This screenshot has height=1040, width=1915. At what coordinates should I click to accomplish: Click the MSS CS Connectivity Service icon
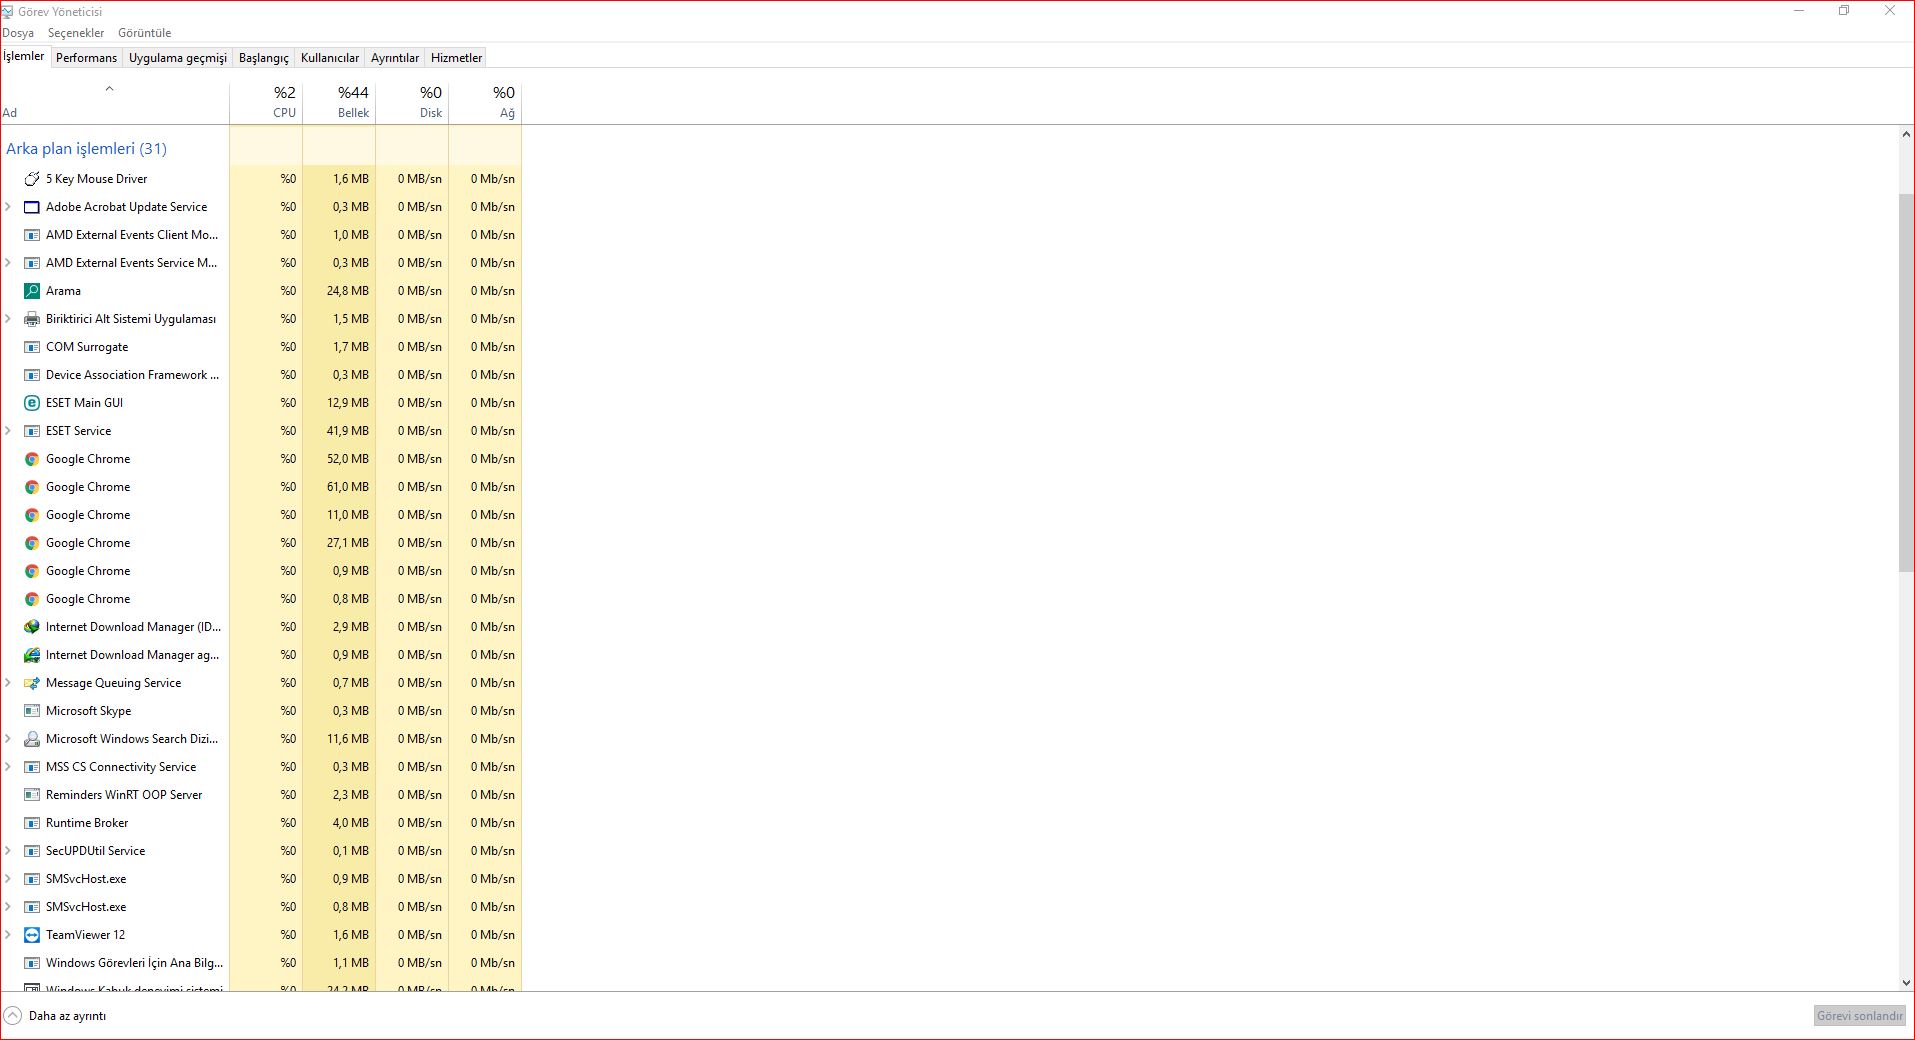click(x=32, y=767)
